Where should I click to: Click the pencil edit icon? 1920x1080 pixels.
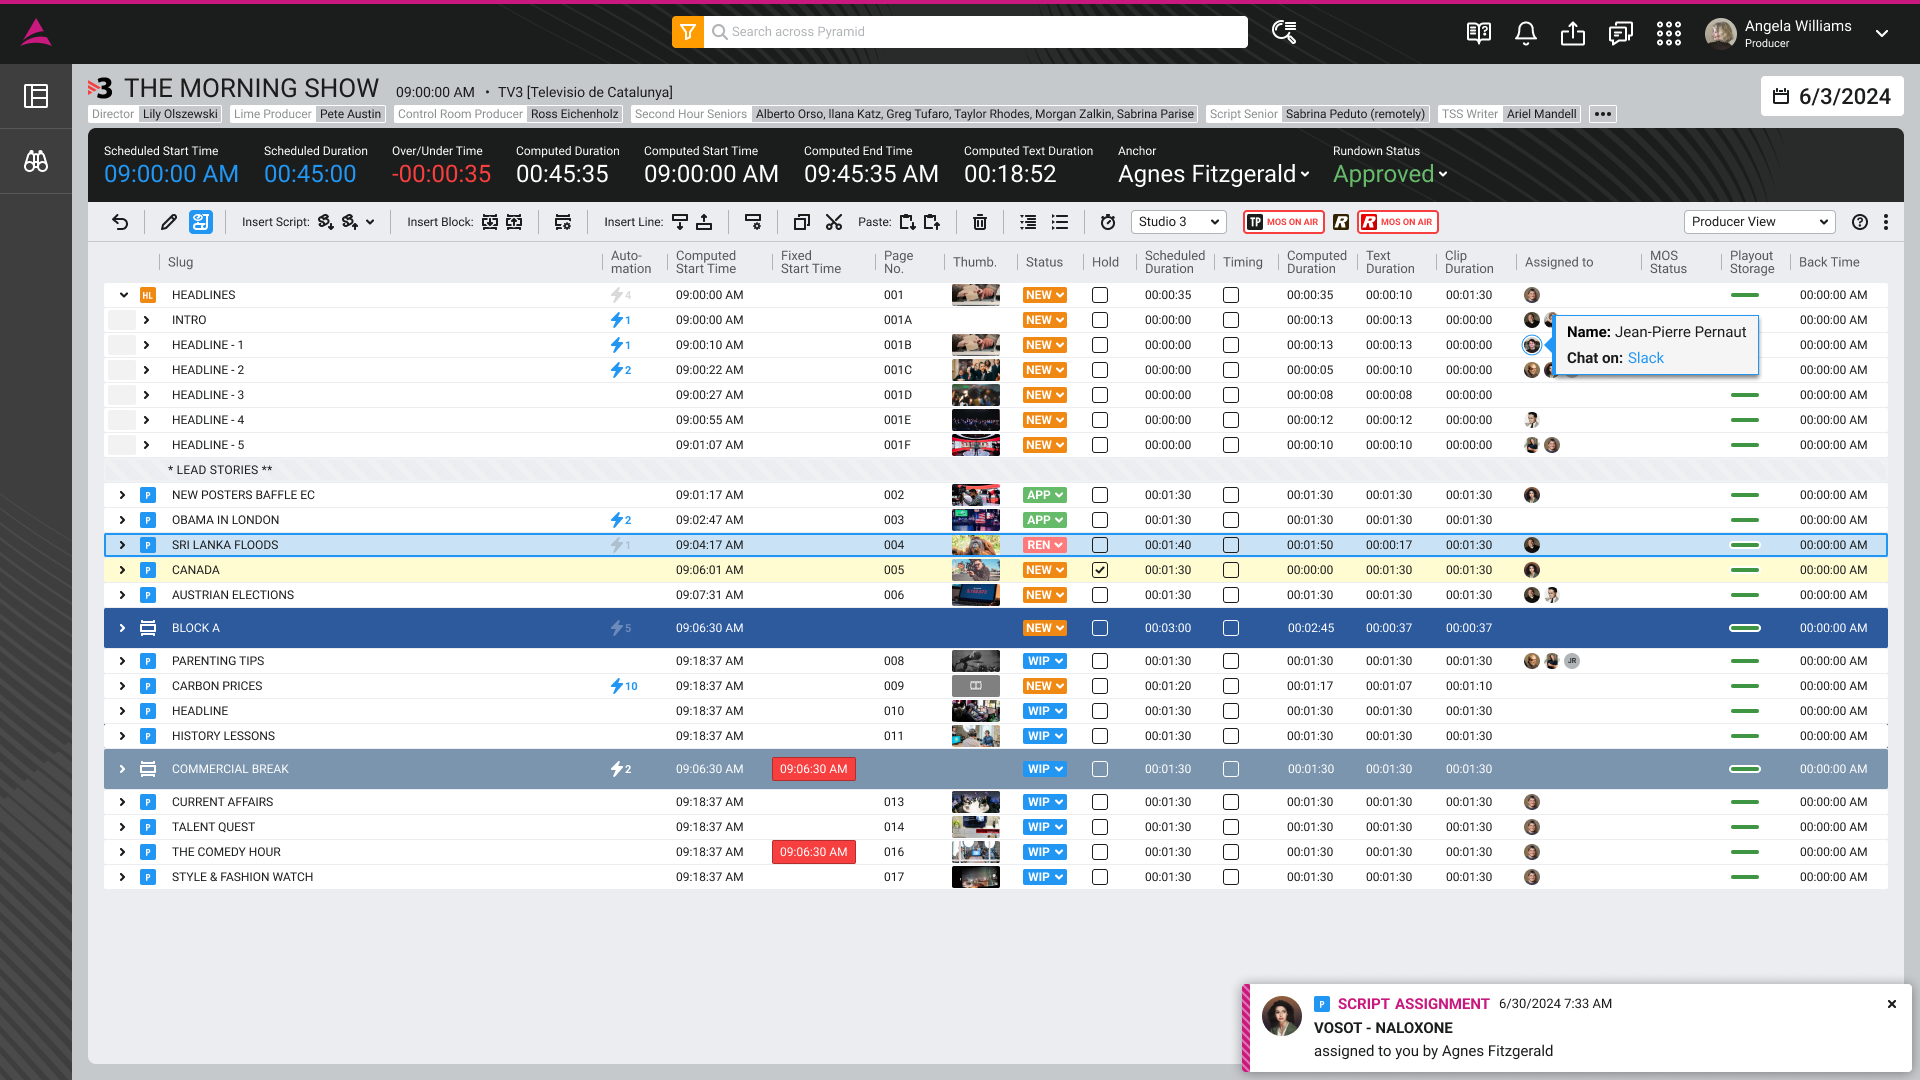coord(169,222)
